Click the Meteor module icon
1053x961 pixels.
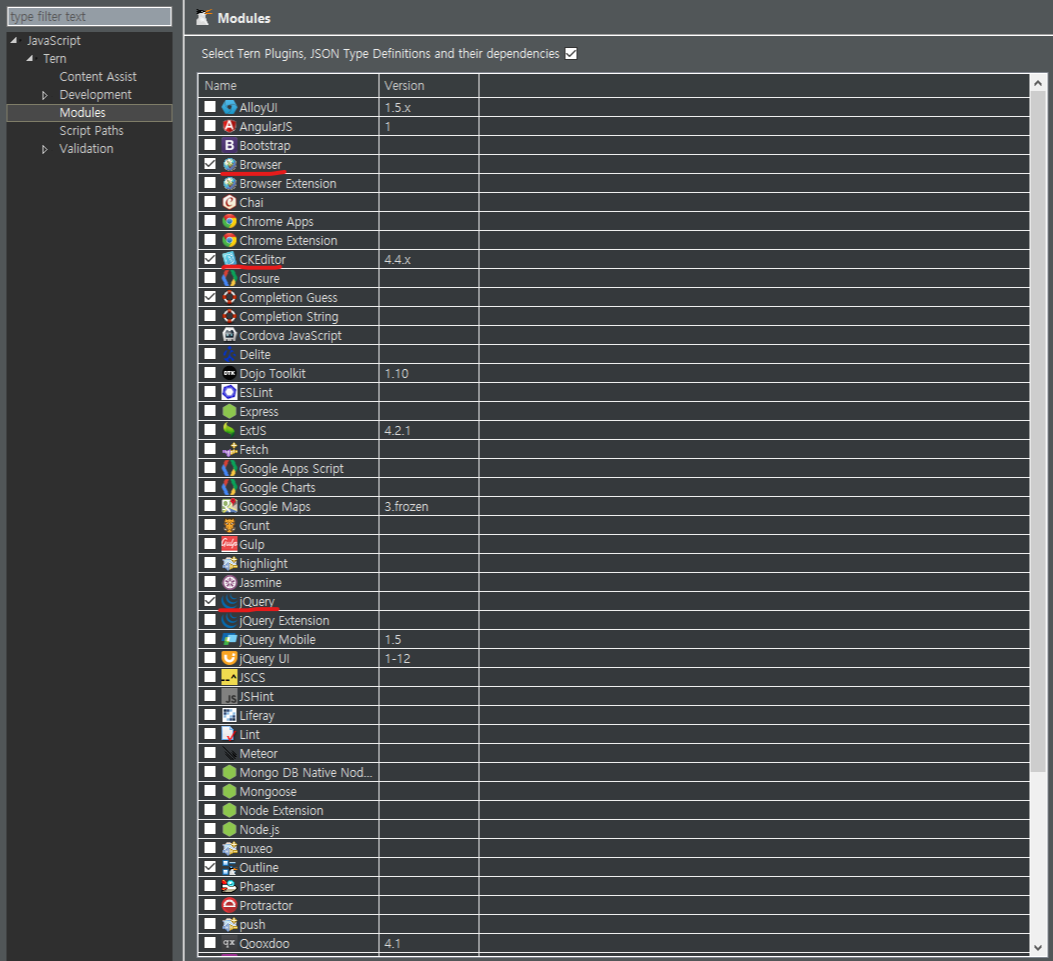tap(229, 753)
